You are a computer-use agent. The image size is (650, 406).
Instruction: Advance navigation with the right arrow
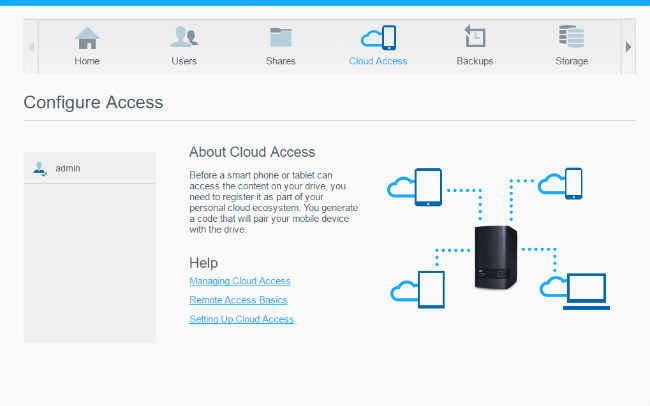pos(628,47)
